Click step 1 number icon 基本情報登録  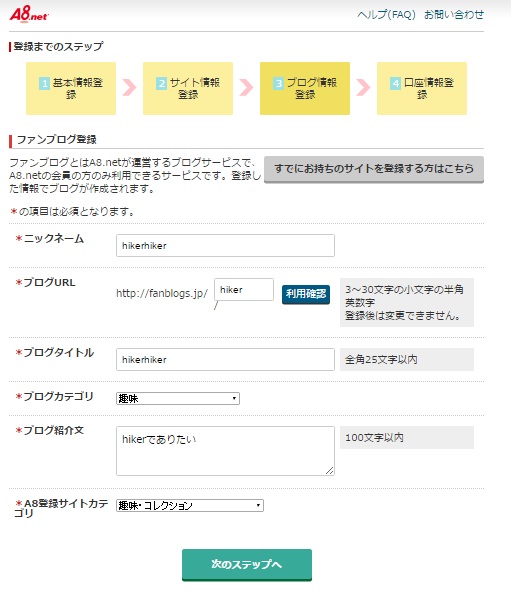coord(44,83)
